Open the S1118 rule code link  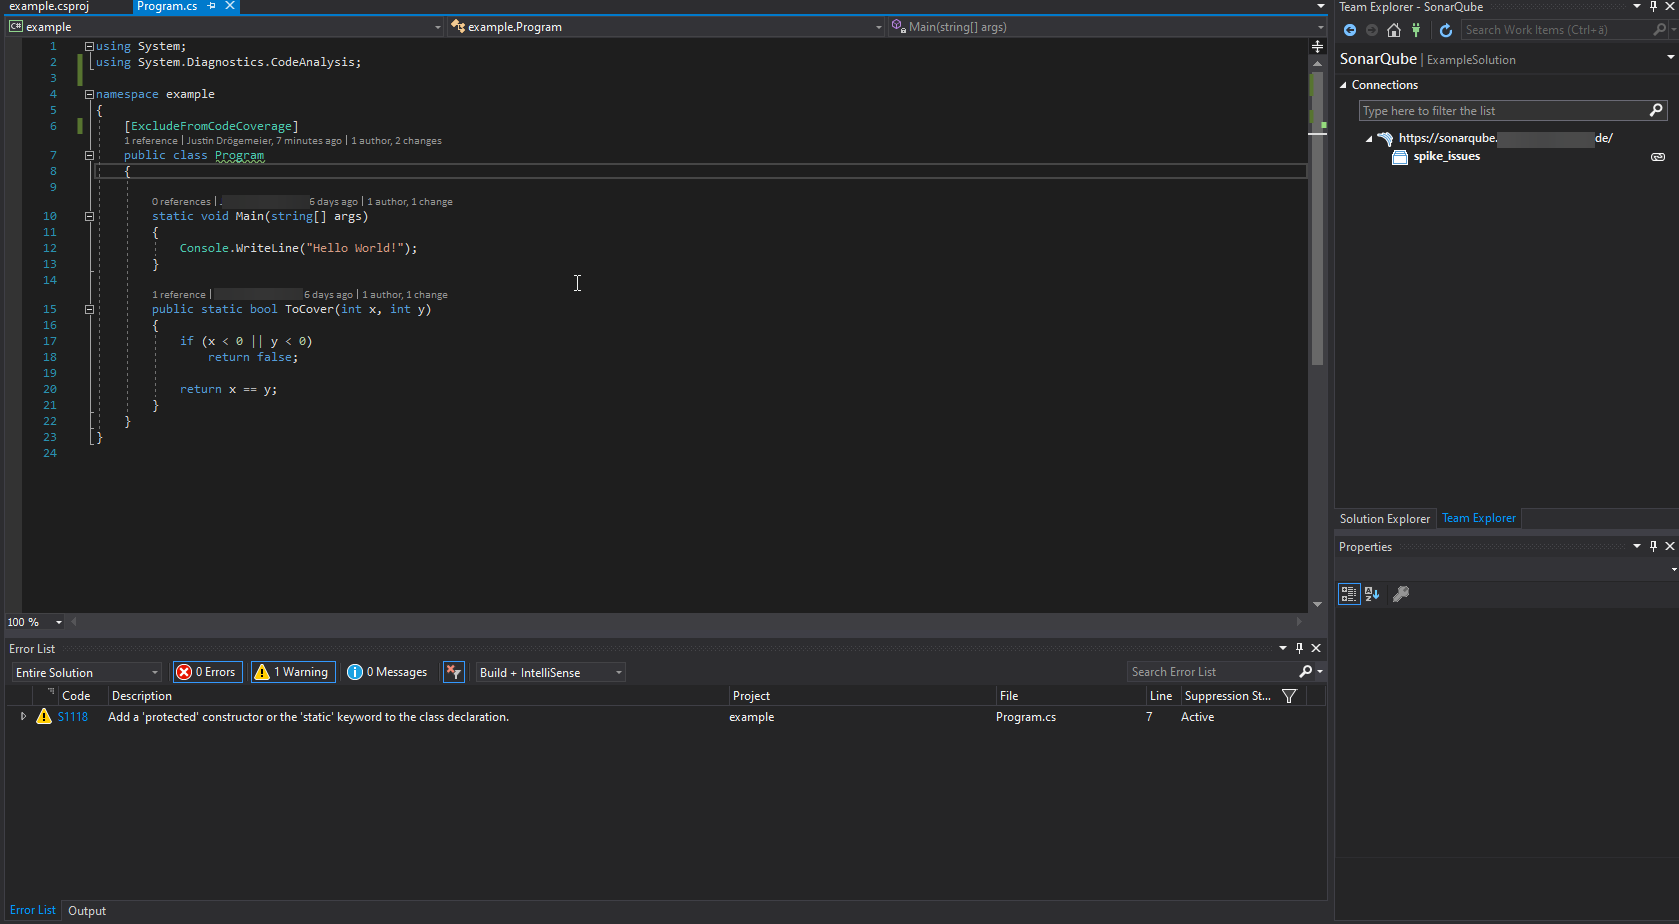pos(73,717)
